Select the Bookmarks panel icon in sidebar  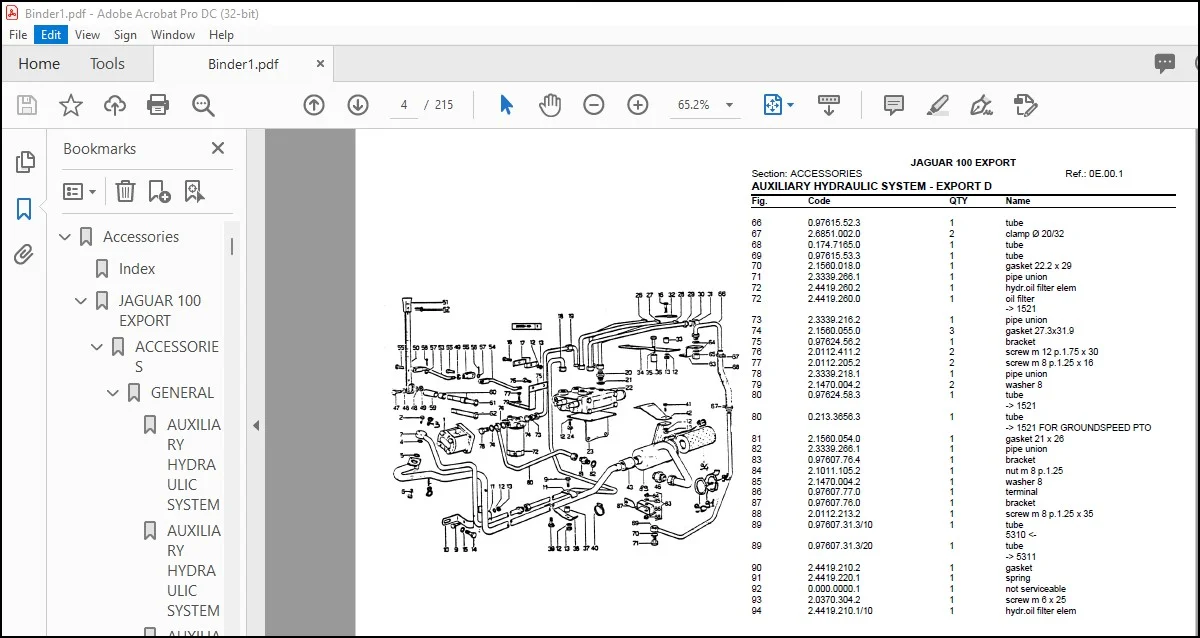(x=25, y=209)
